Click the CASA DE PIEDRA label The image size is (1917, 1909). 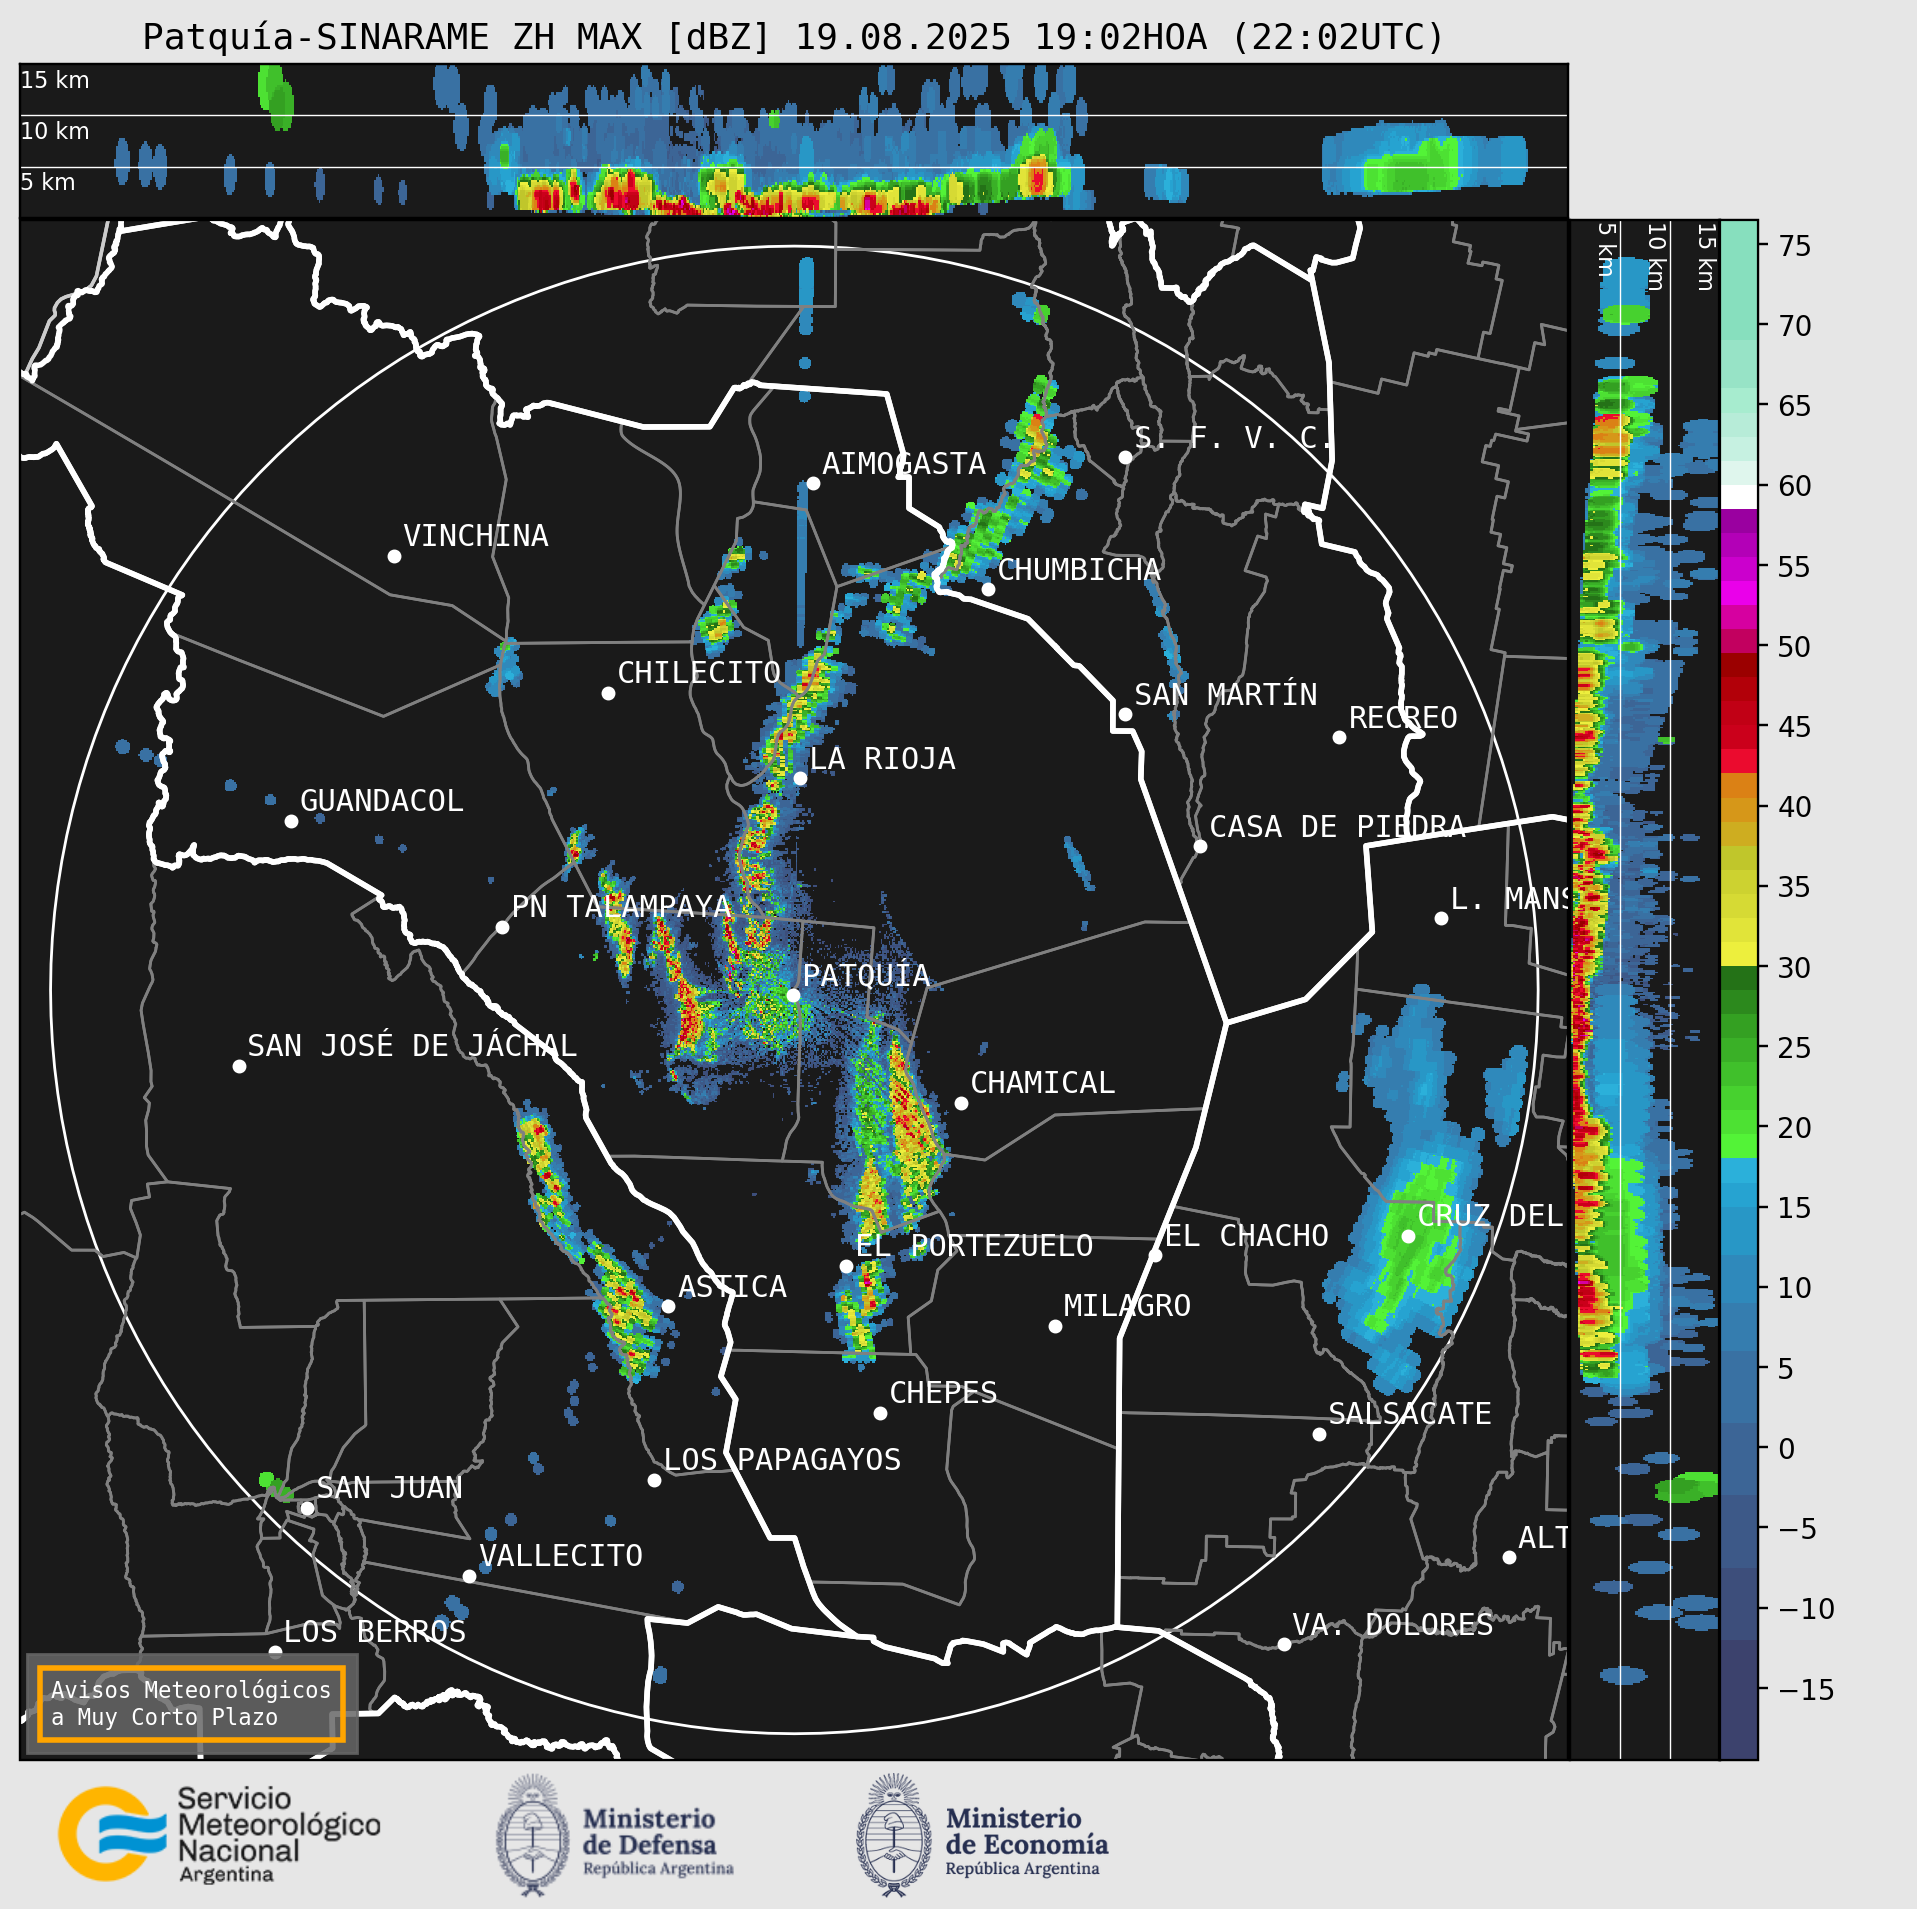1337,826
